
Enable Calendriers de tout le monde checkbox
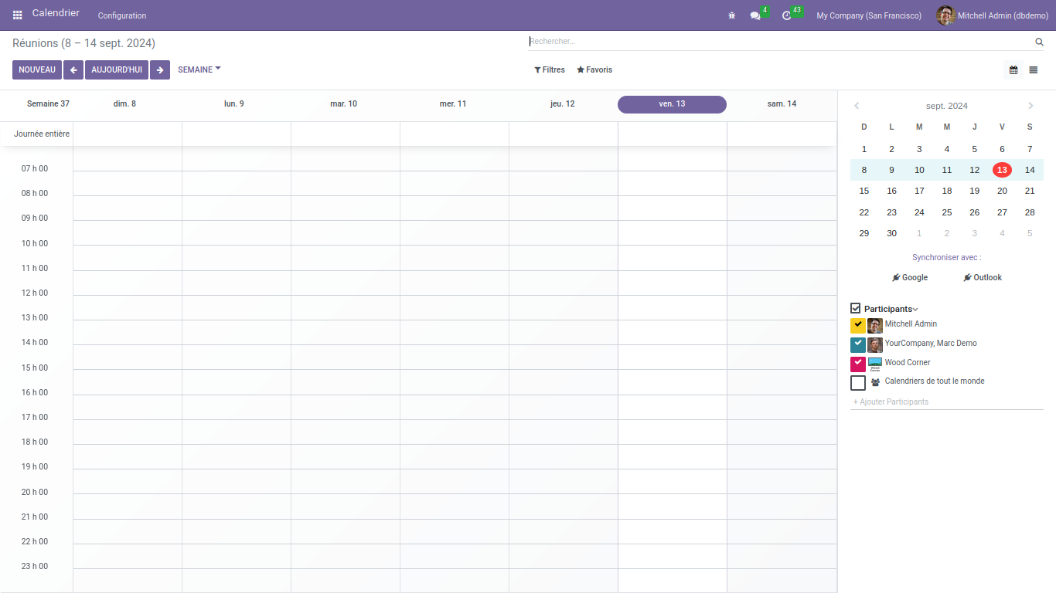(857, 382)
